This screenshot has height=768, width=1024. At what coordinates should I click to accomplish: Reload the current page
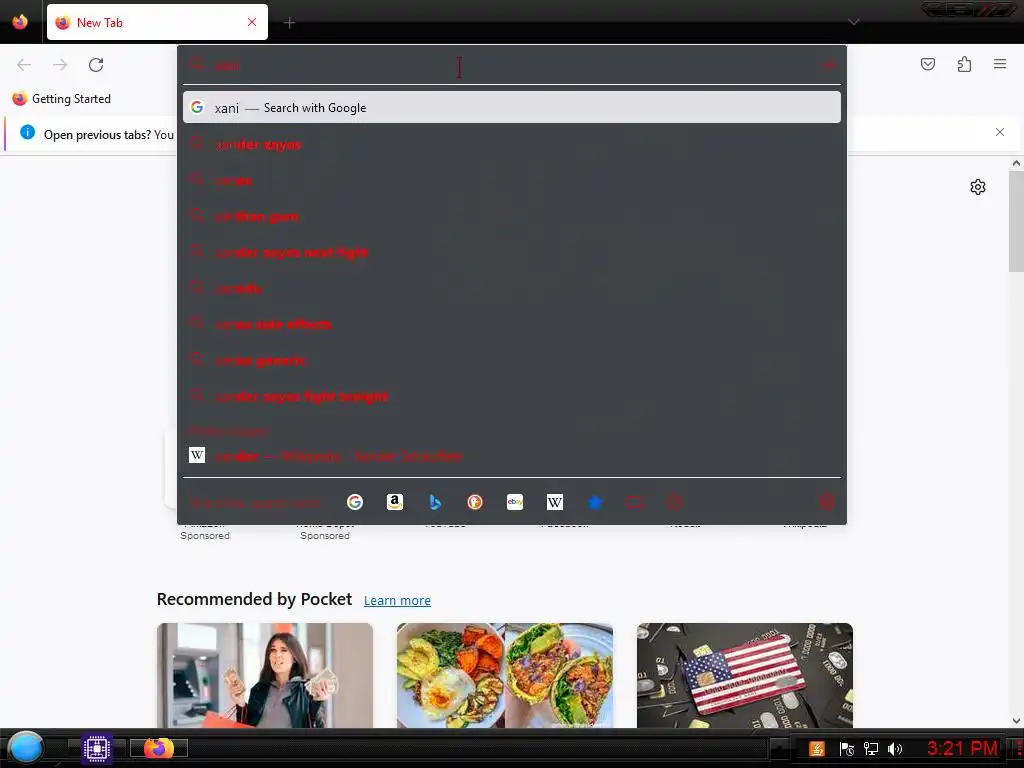click(x=96, y=65)
